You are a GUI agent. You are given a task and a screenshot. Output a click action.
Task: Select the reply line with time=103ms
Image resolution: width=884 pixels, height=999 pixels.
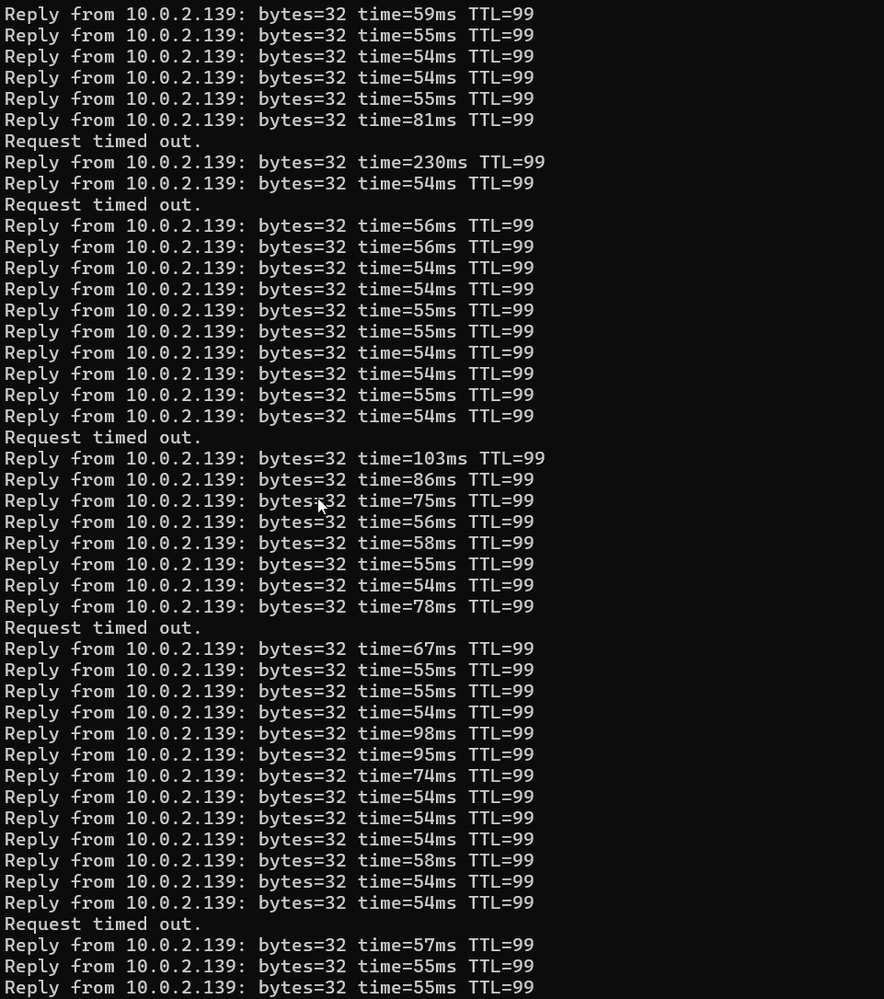[x=275, y=459]
